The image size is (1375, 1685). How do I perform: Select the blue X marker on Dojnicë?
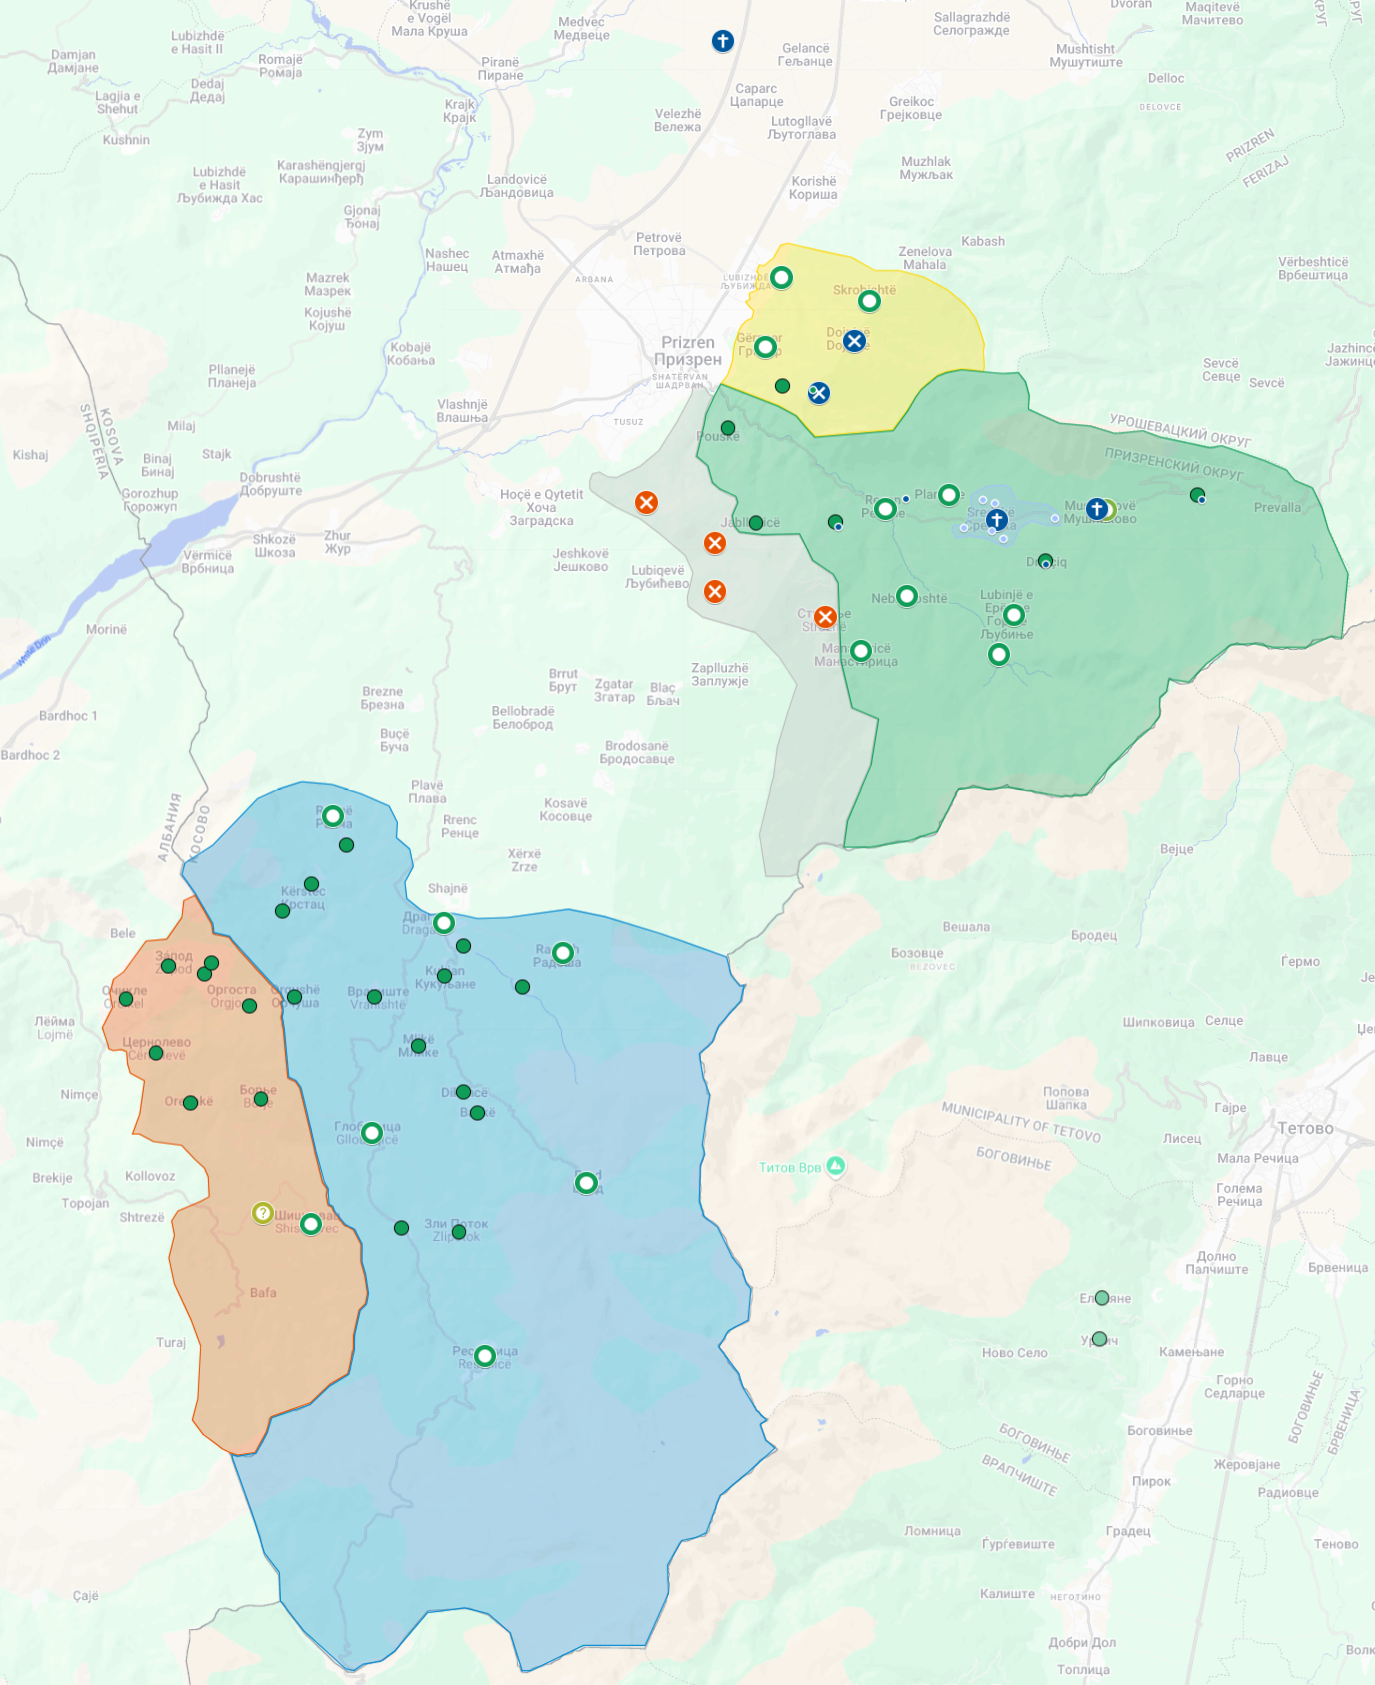pos(854,341)
